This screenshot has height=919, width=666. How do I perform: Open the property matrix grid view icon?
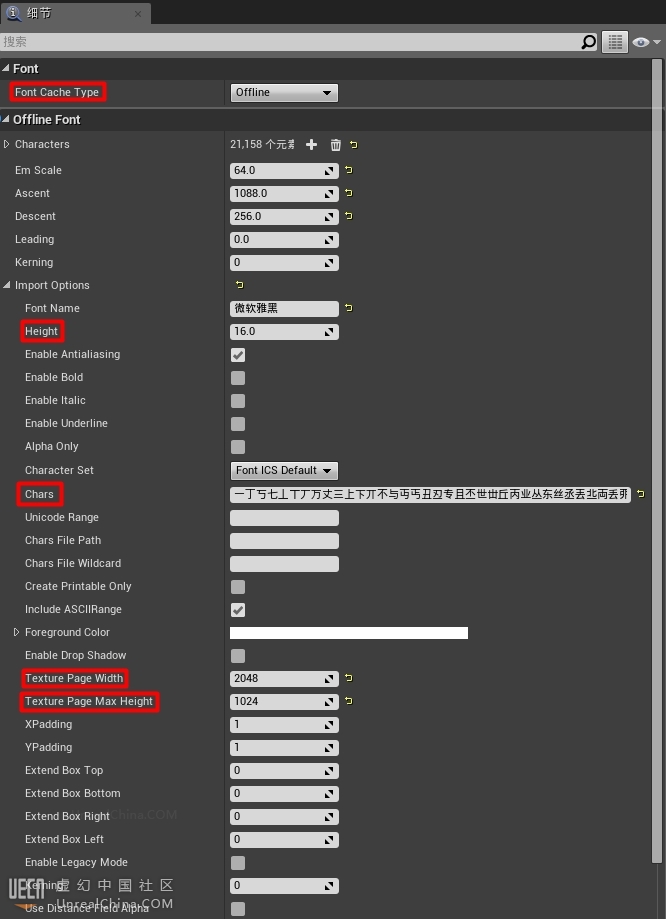point(615,42)
